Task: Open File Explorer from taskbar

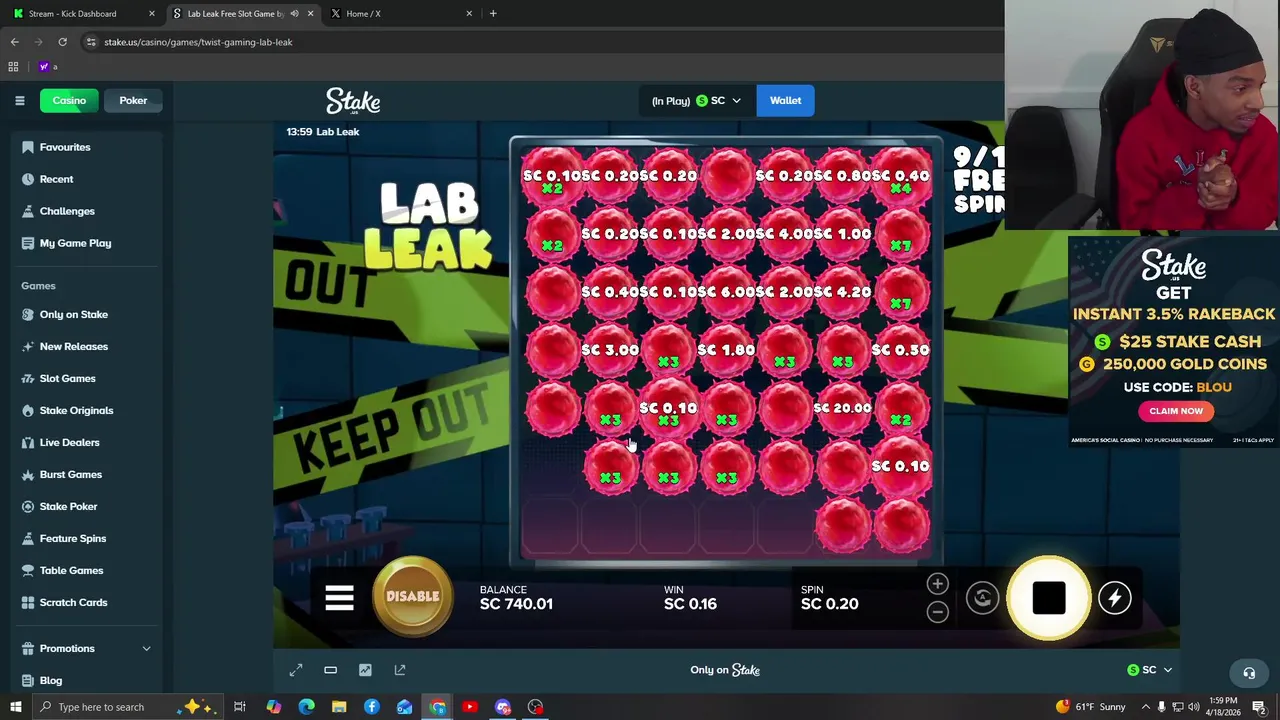Action: [x=339, y=707]
